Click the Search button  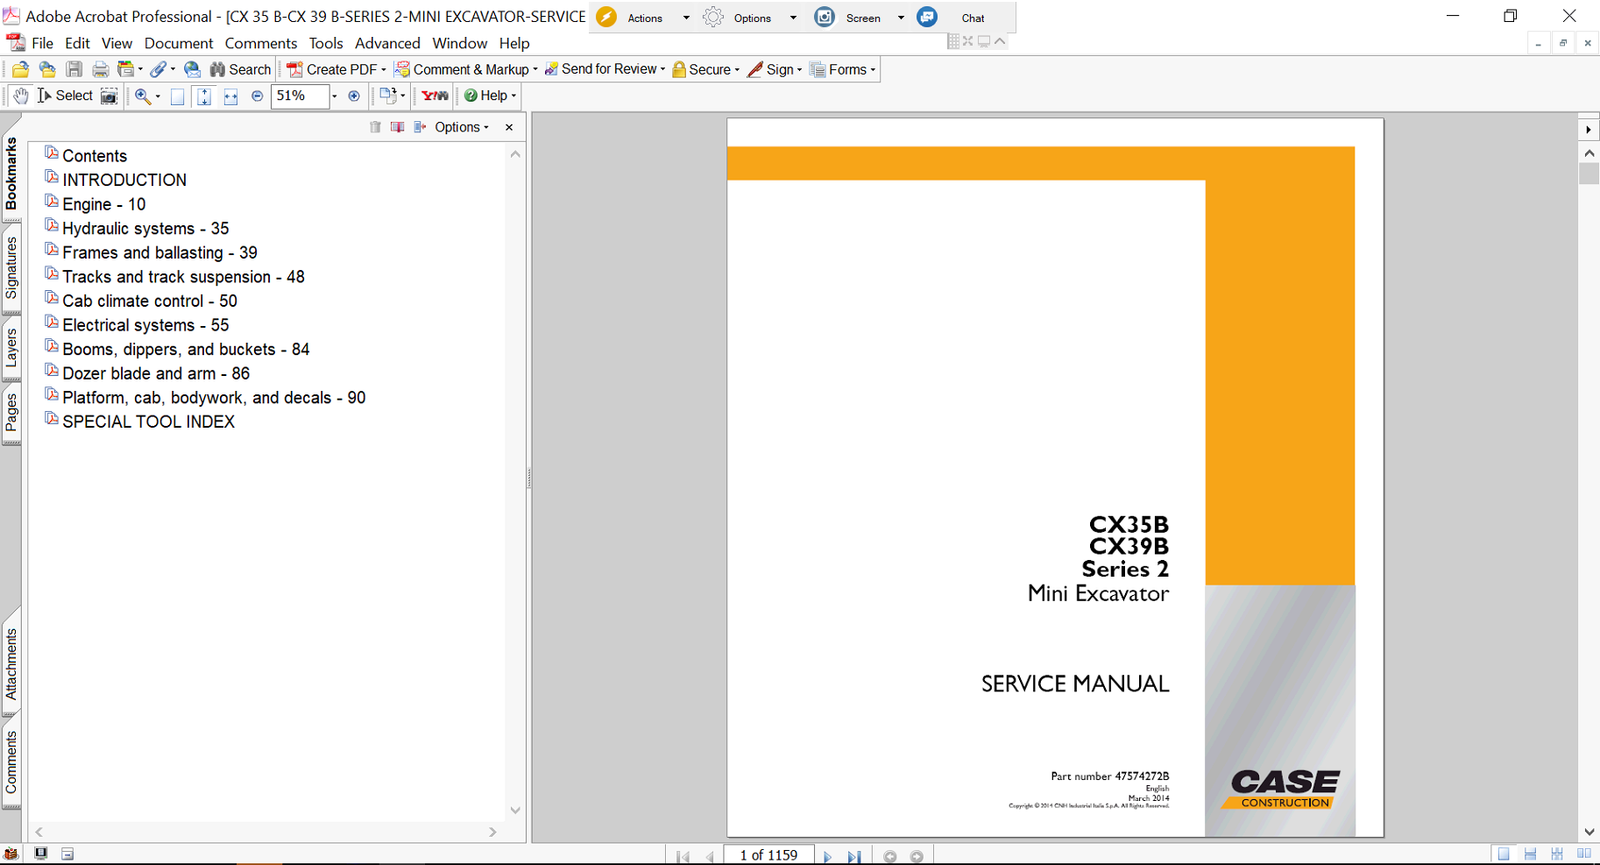pyautogui.click(x=240, y=69)
